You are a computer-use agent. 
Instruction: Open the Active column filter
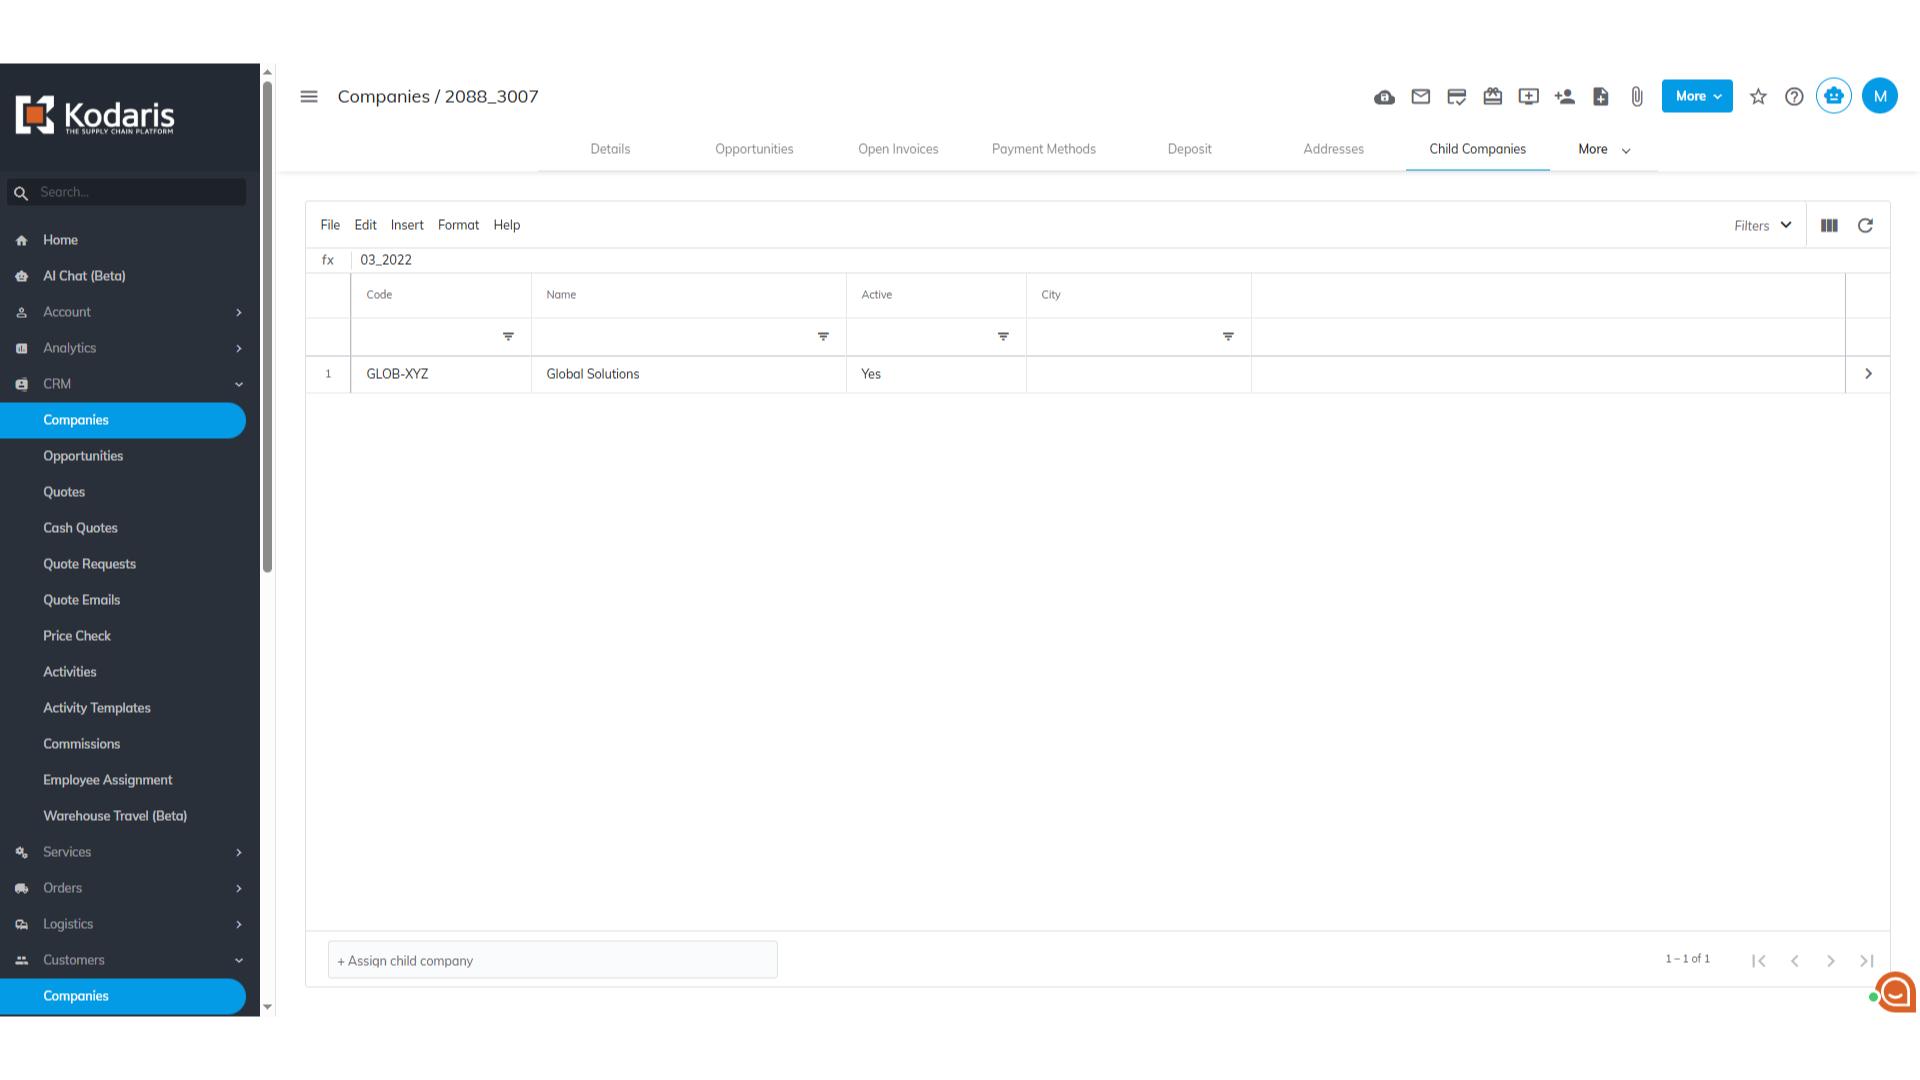click(1003, 337)
